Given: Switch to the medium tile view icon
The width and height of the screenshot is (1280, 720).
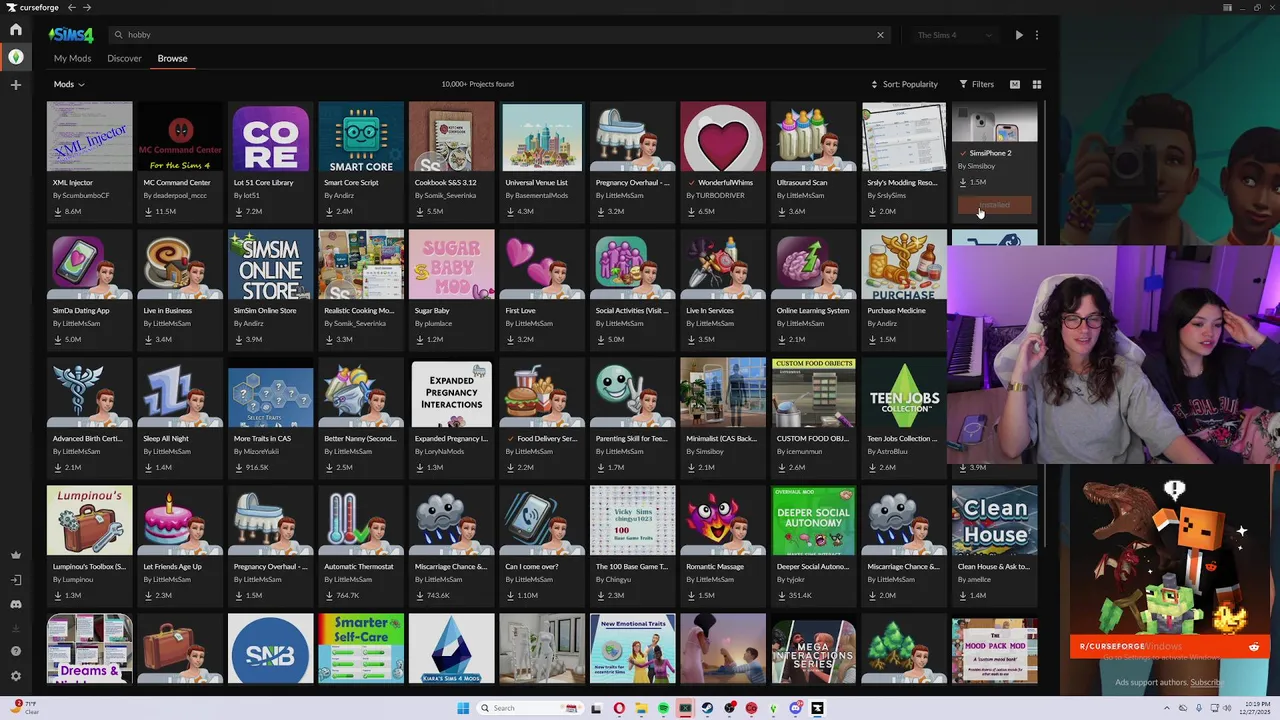Looking at the screenshot, I should [1015, 84].
